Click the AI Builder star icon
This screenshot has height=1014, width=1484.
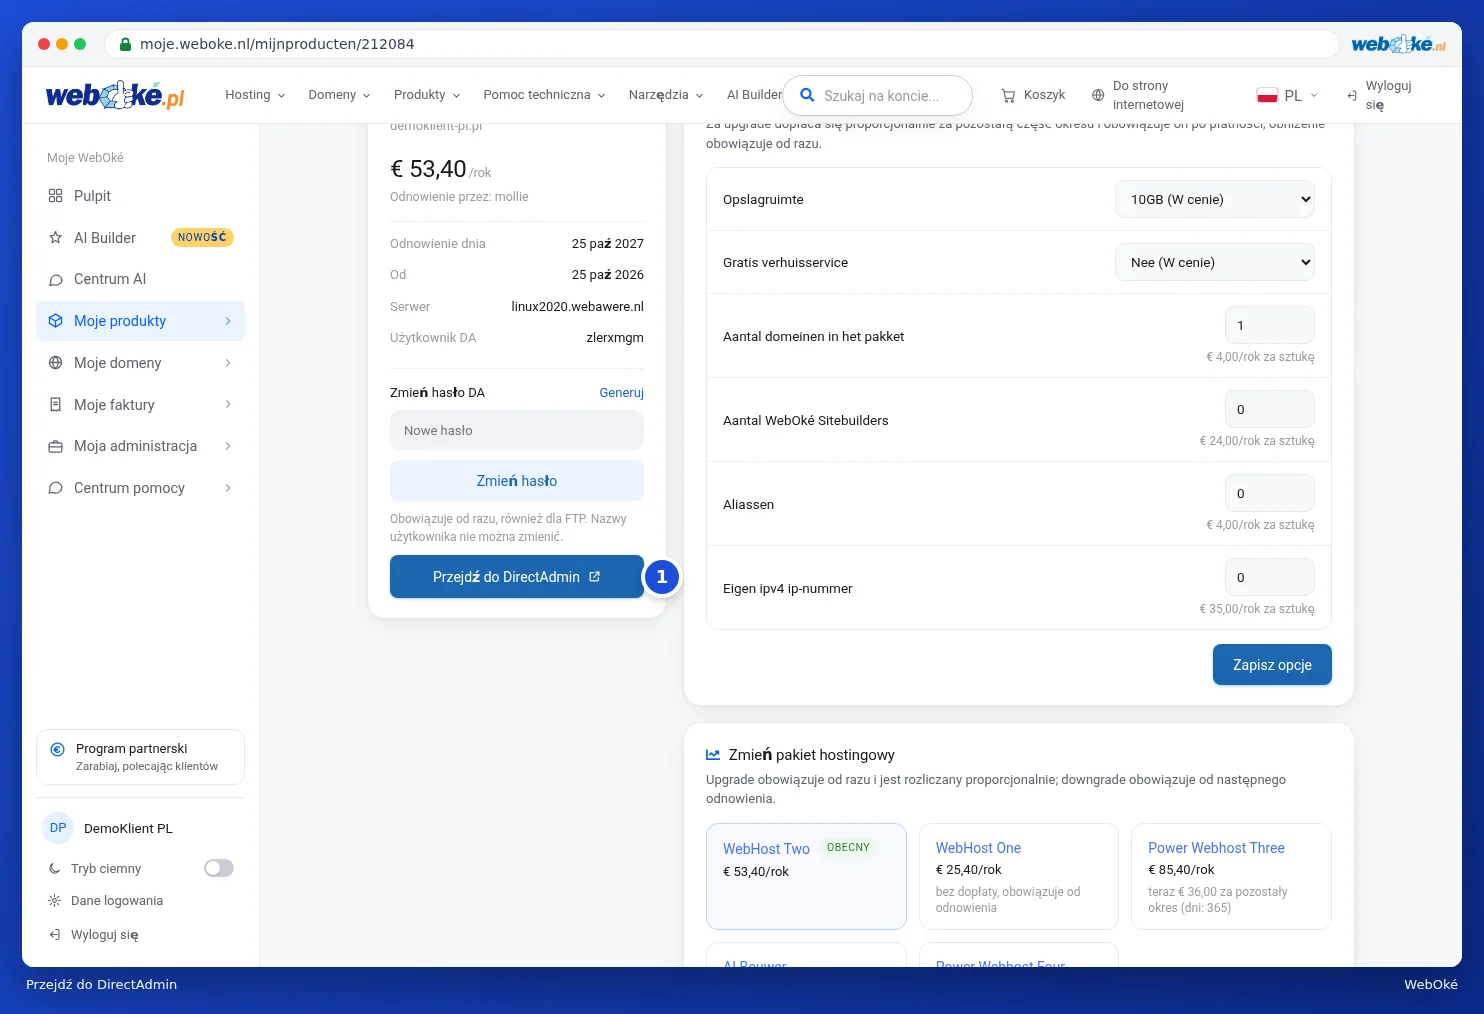[x=55, y=238]
